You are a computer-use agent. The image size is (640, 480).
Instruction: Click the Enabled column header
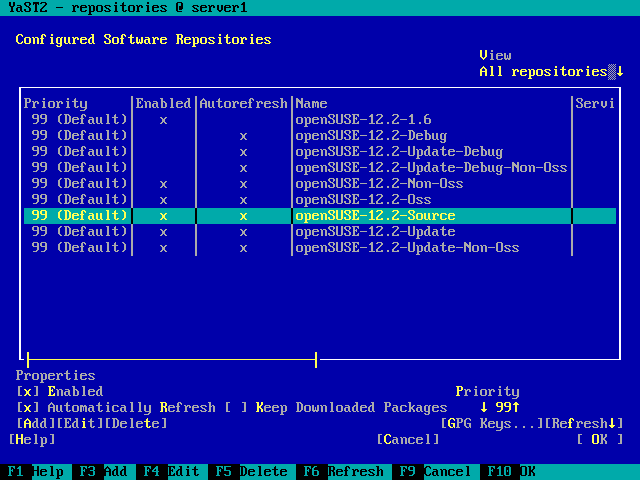pos(163,104)
